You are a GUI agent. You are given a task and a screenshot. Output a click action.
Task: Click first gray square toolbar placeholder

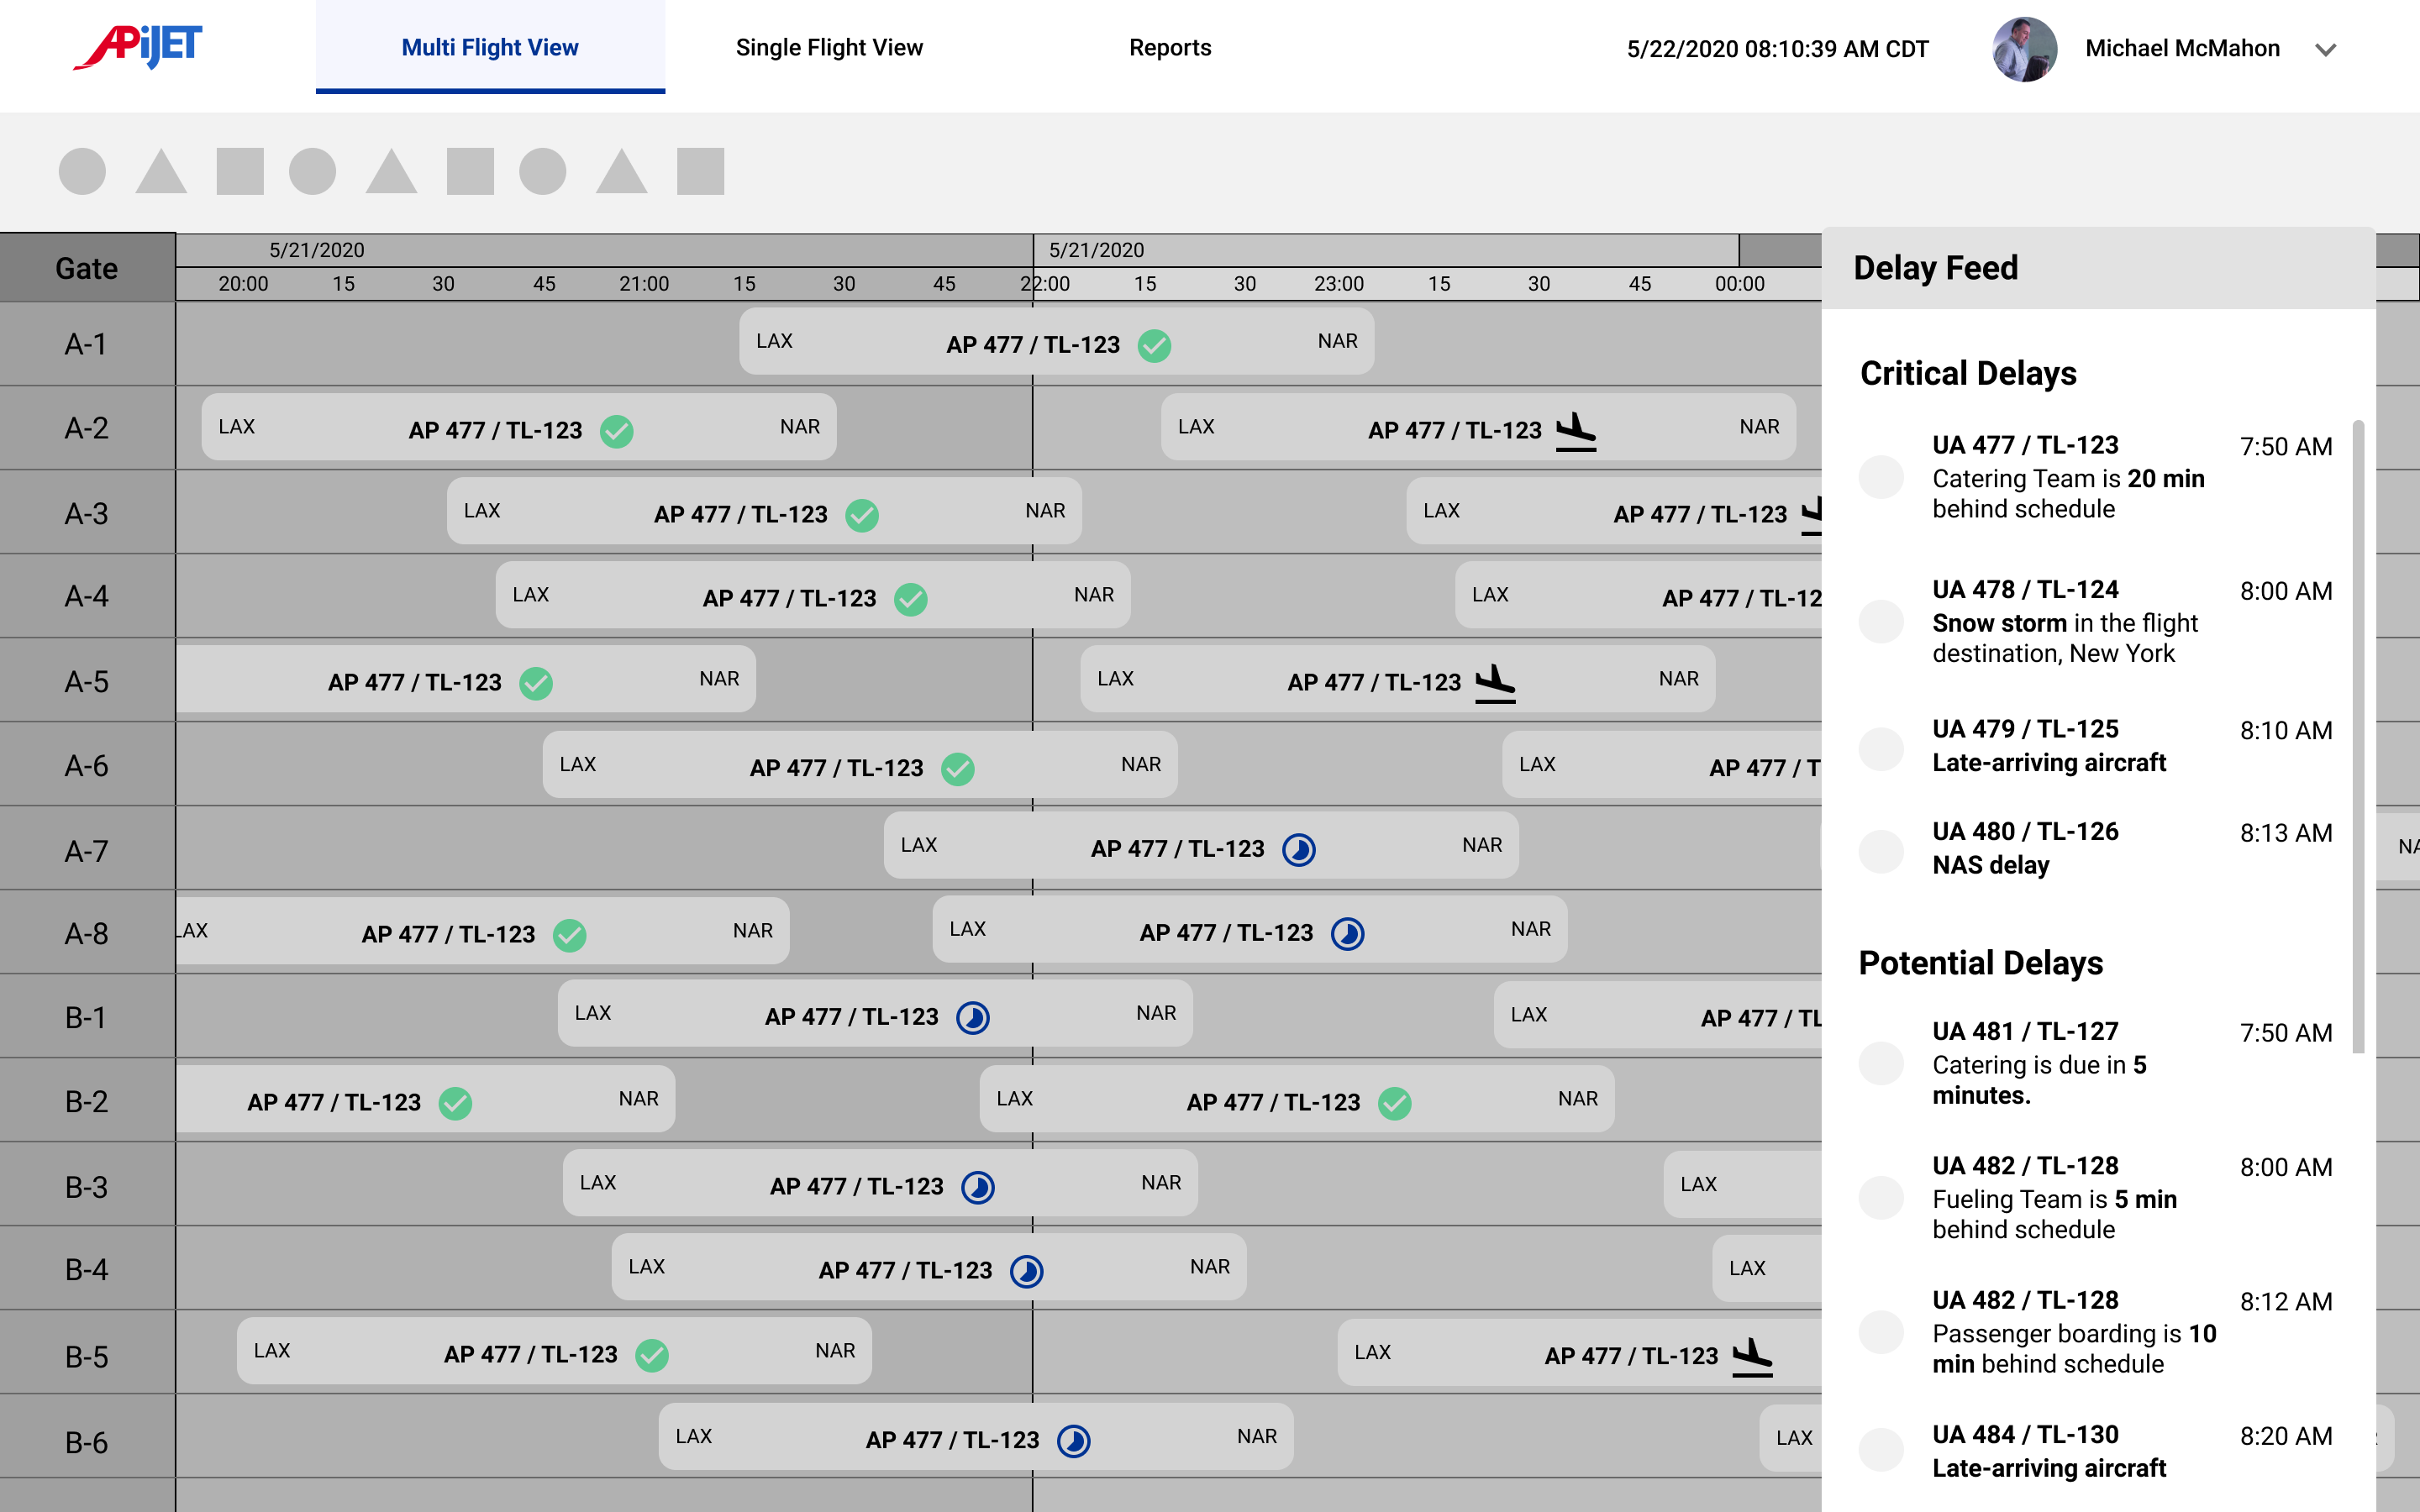[x=240, y=171]
